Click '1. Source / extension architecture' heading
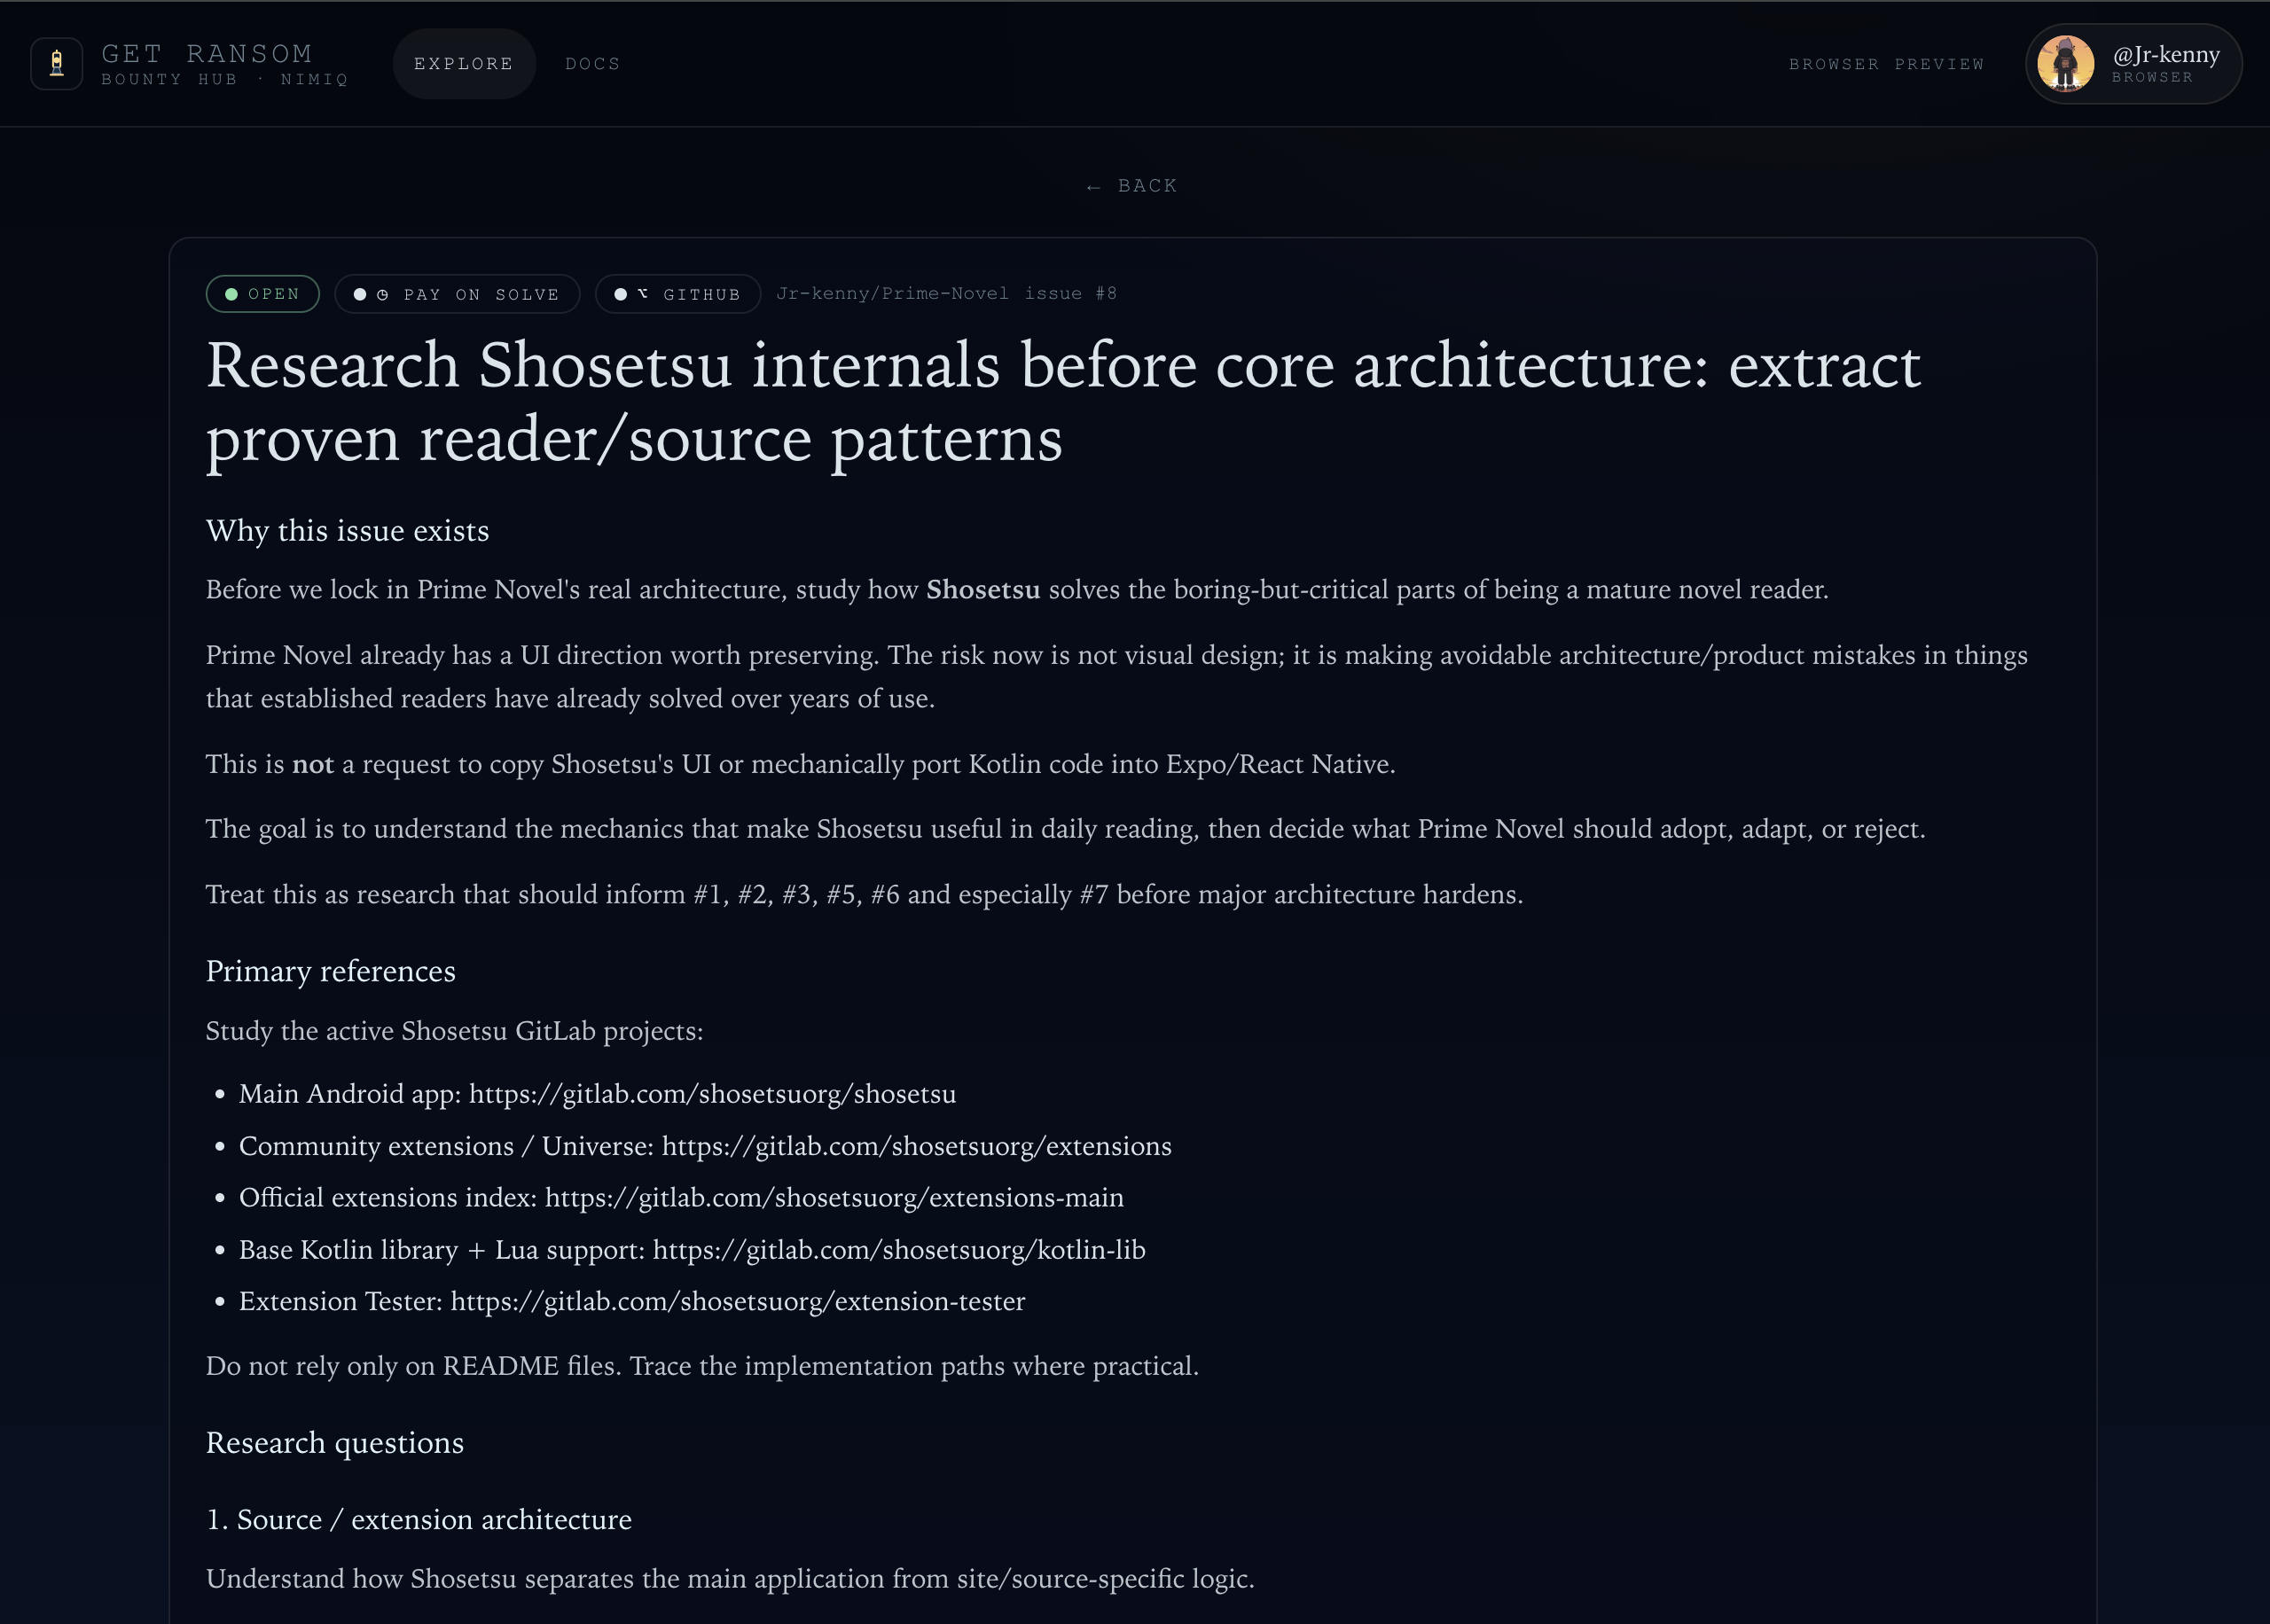The height and width of the screenshot is (1624, 2270). click(x=418, y=1519)
